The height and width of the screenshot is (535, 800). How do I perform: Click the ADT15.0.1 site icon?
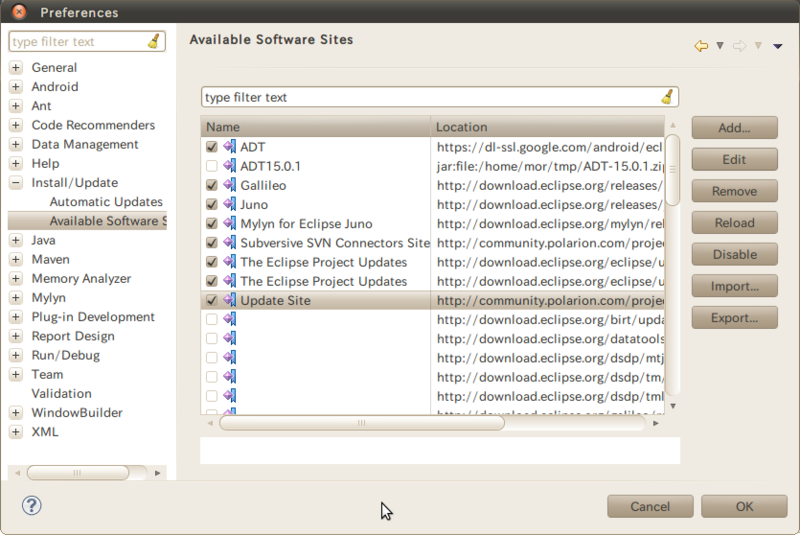pos(230,166)
